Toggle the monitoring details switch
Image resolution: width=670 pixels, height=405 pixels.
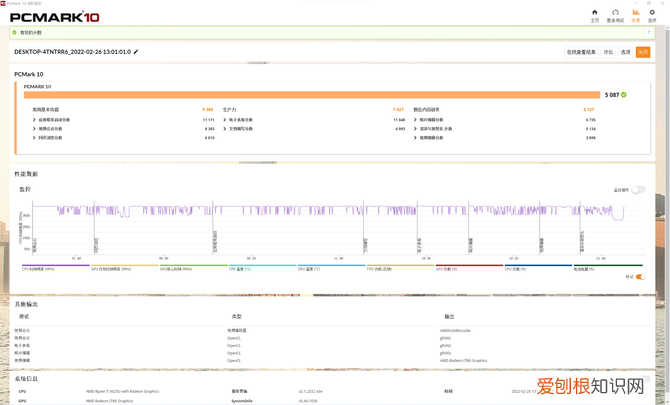tap(638, 190)
